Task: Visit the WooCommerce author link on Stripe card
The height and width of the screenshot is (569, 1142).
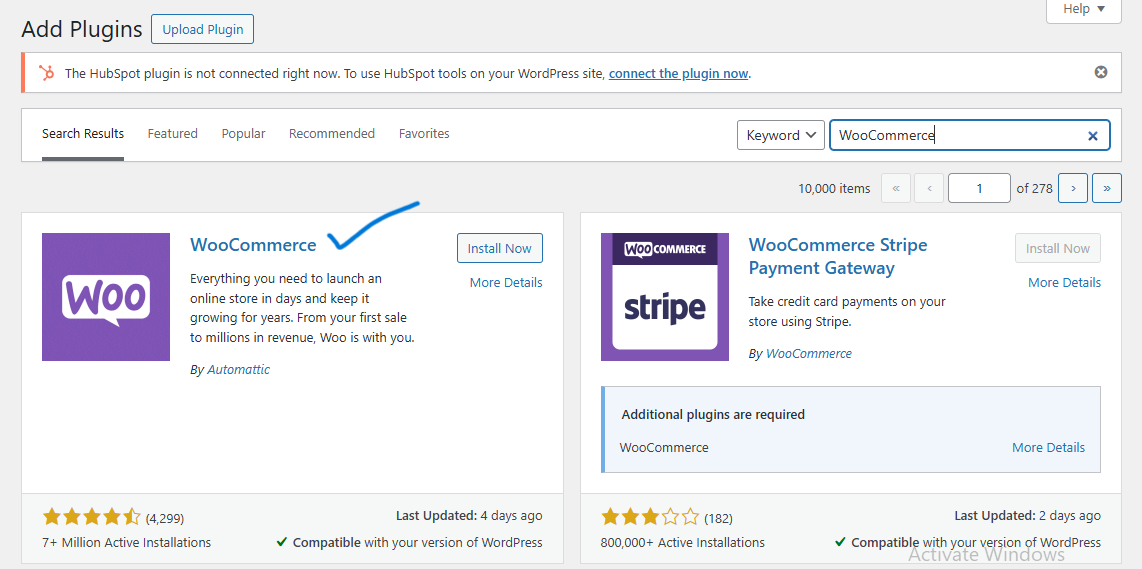Action: point(808,354)
